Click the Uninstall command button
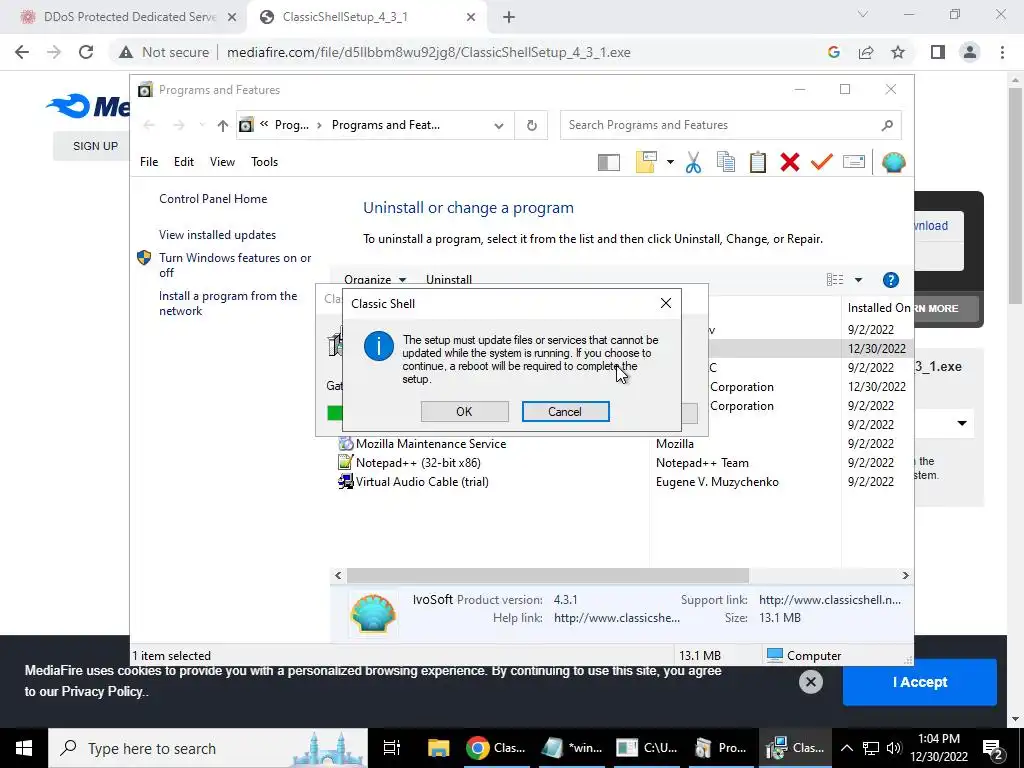The width and height of the screenshot is (1024, 768). pyautogui.click(x=449, y=280)
